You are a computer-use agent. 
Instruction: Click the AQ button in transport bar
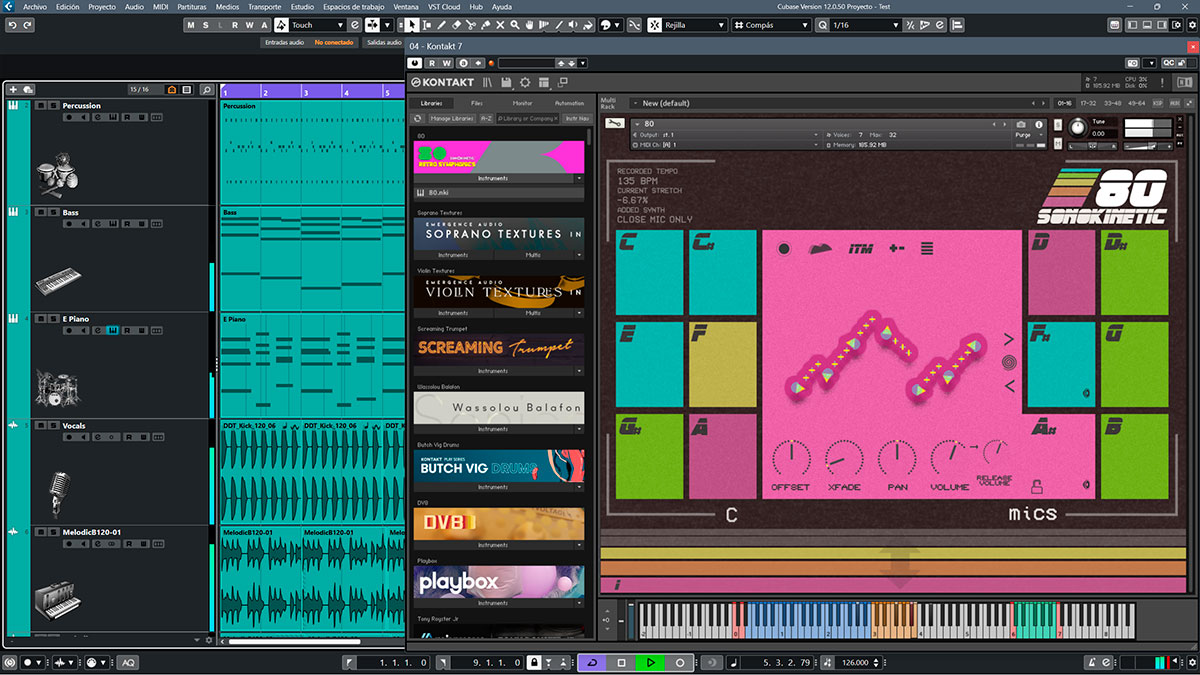pyautogui.click(x=128, y=662)
